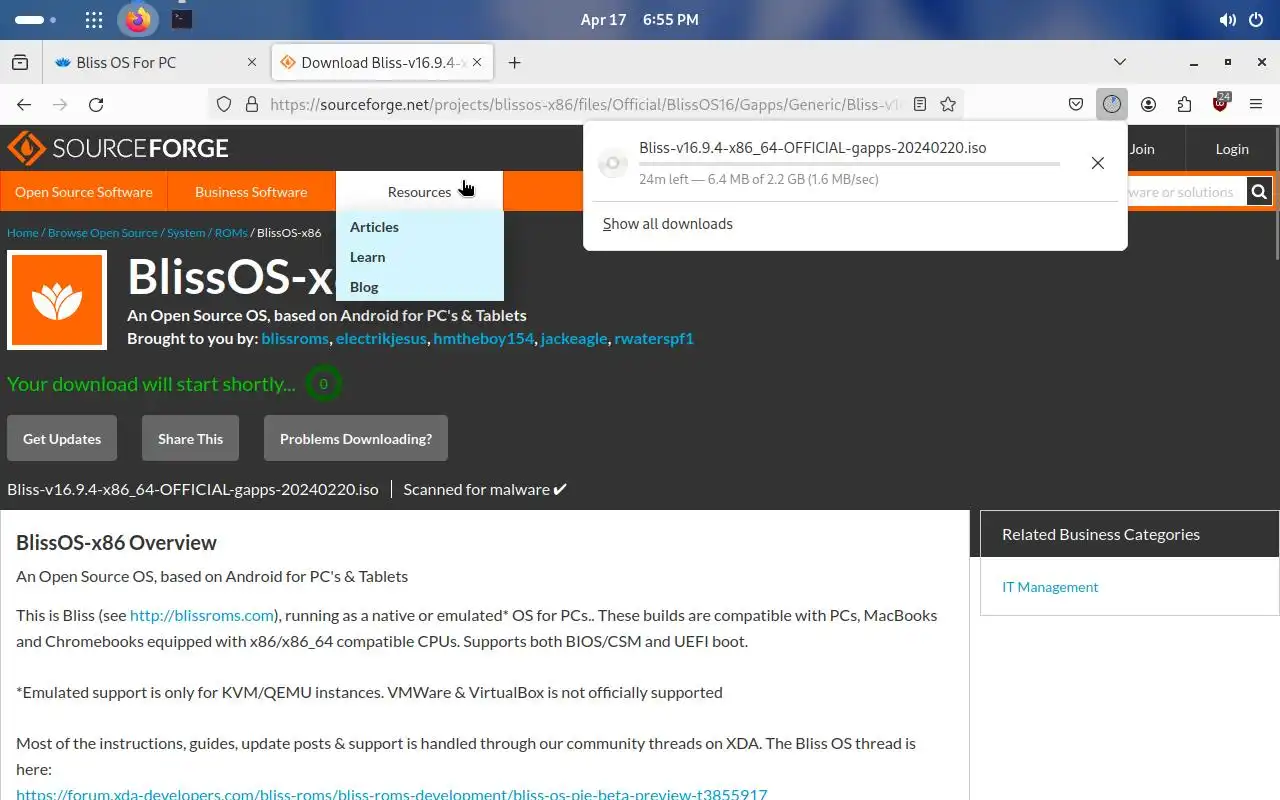Visit the rwaterspf1 contributor profile
Viewport: 1280px width, 800px height.
pos(654,338)
